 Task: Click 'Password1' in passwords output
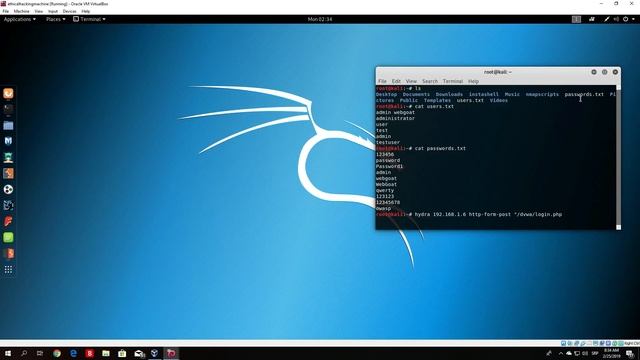(x=389, y=167)
